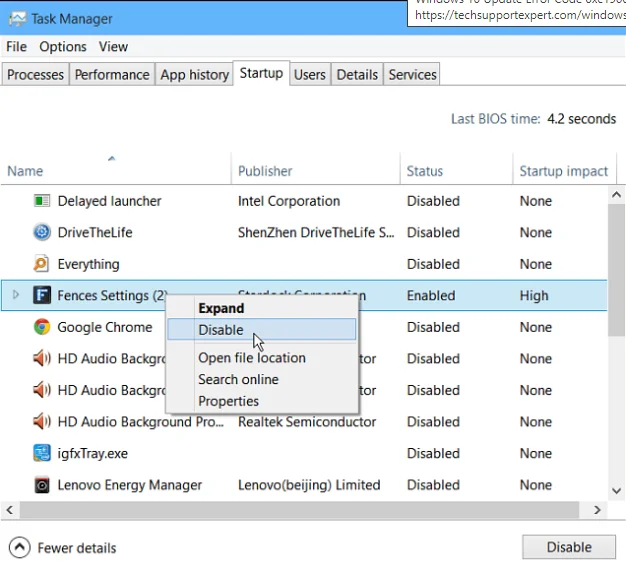626x574 pixels.
Task: Click the Fewer details link
Action: coord(77,548)
